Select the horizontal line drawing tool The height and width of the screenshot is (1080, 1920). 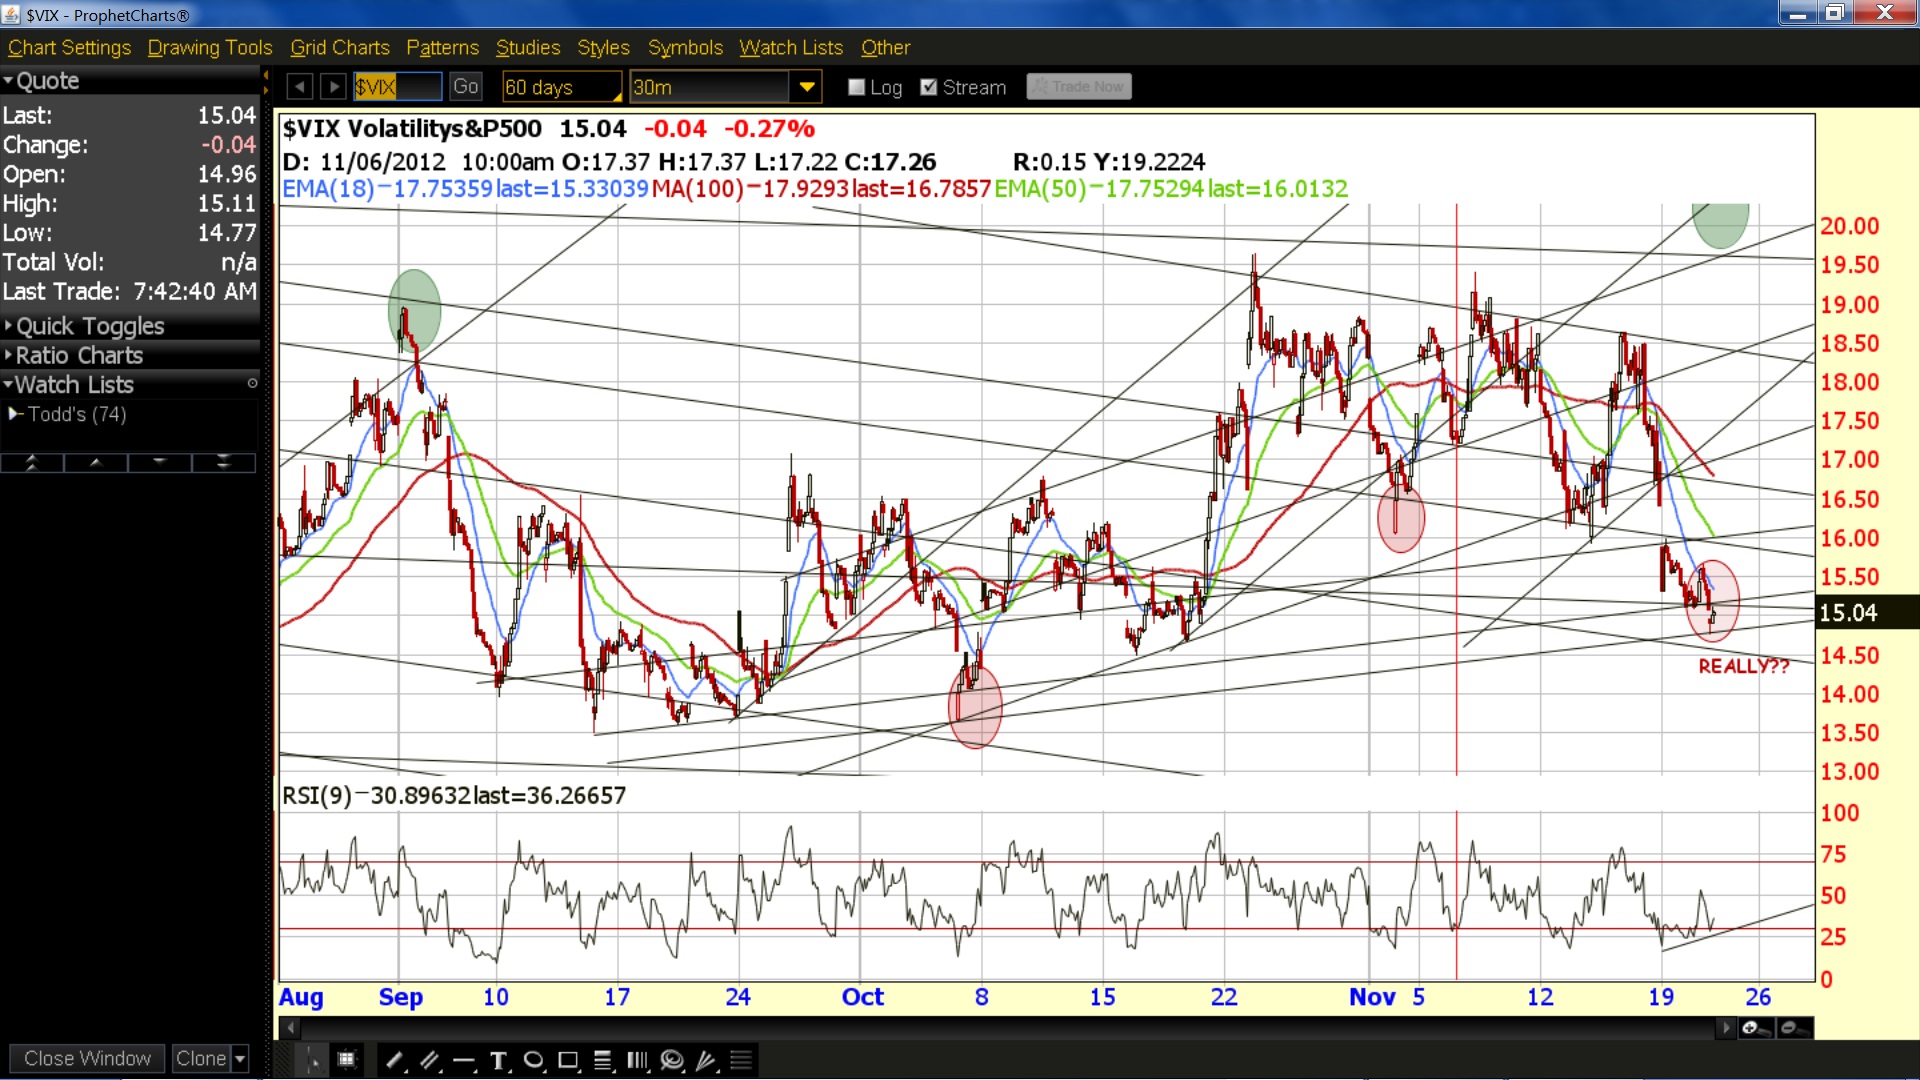coord(464,1060)
